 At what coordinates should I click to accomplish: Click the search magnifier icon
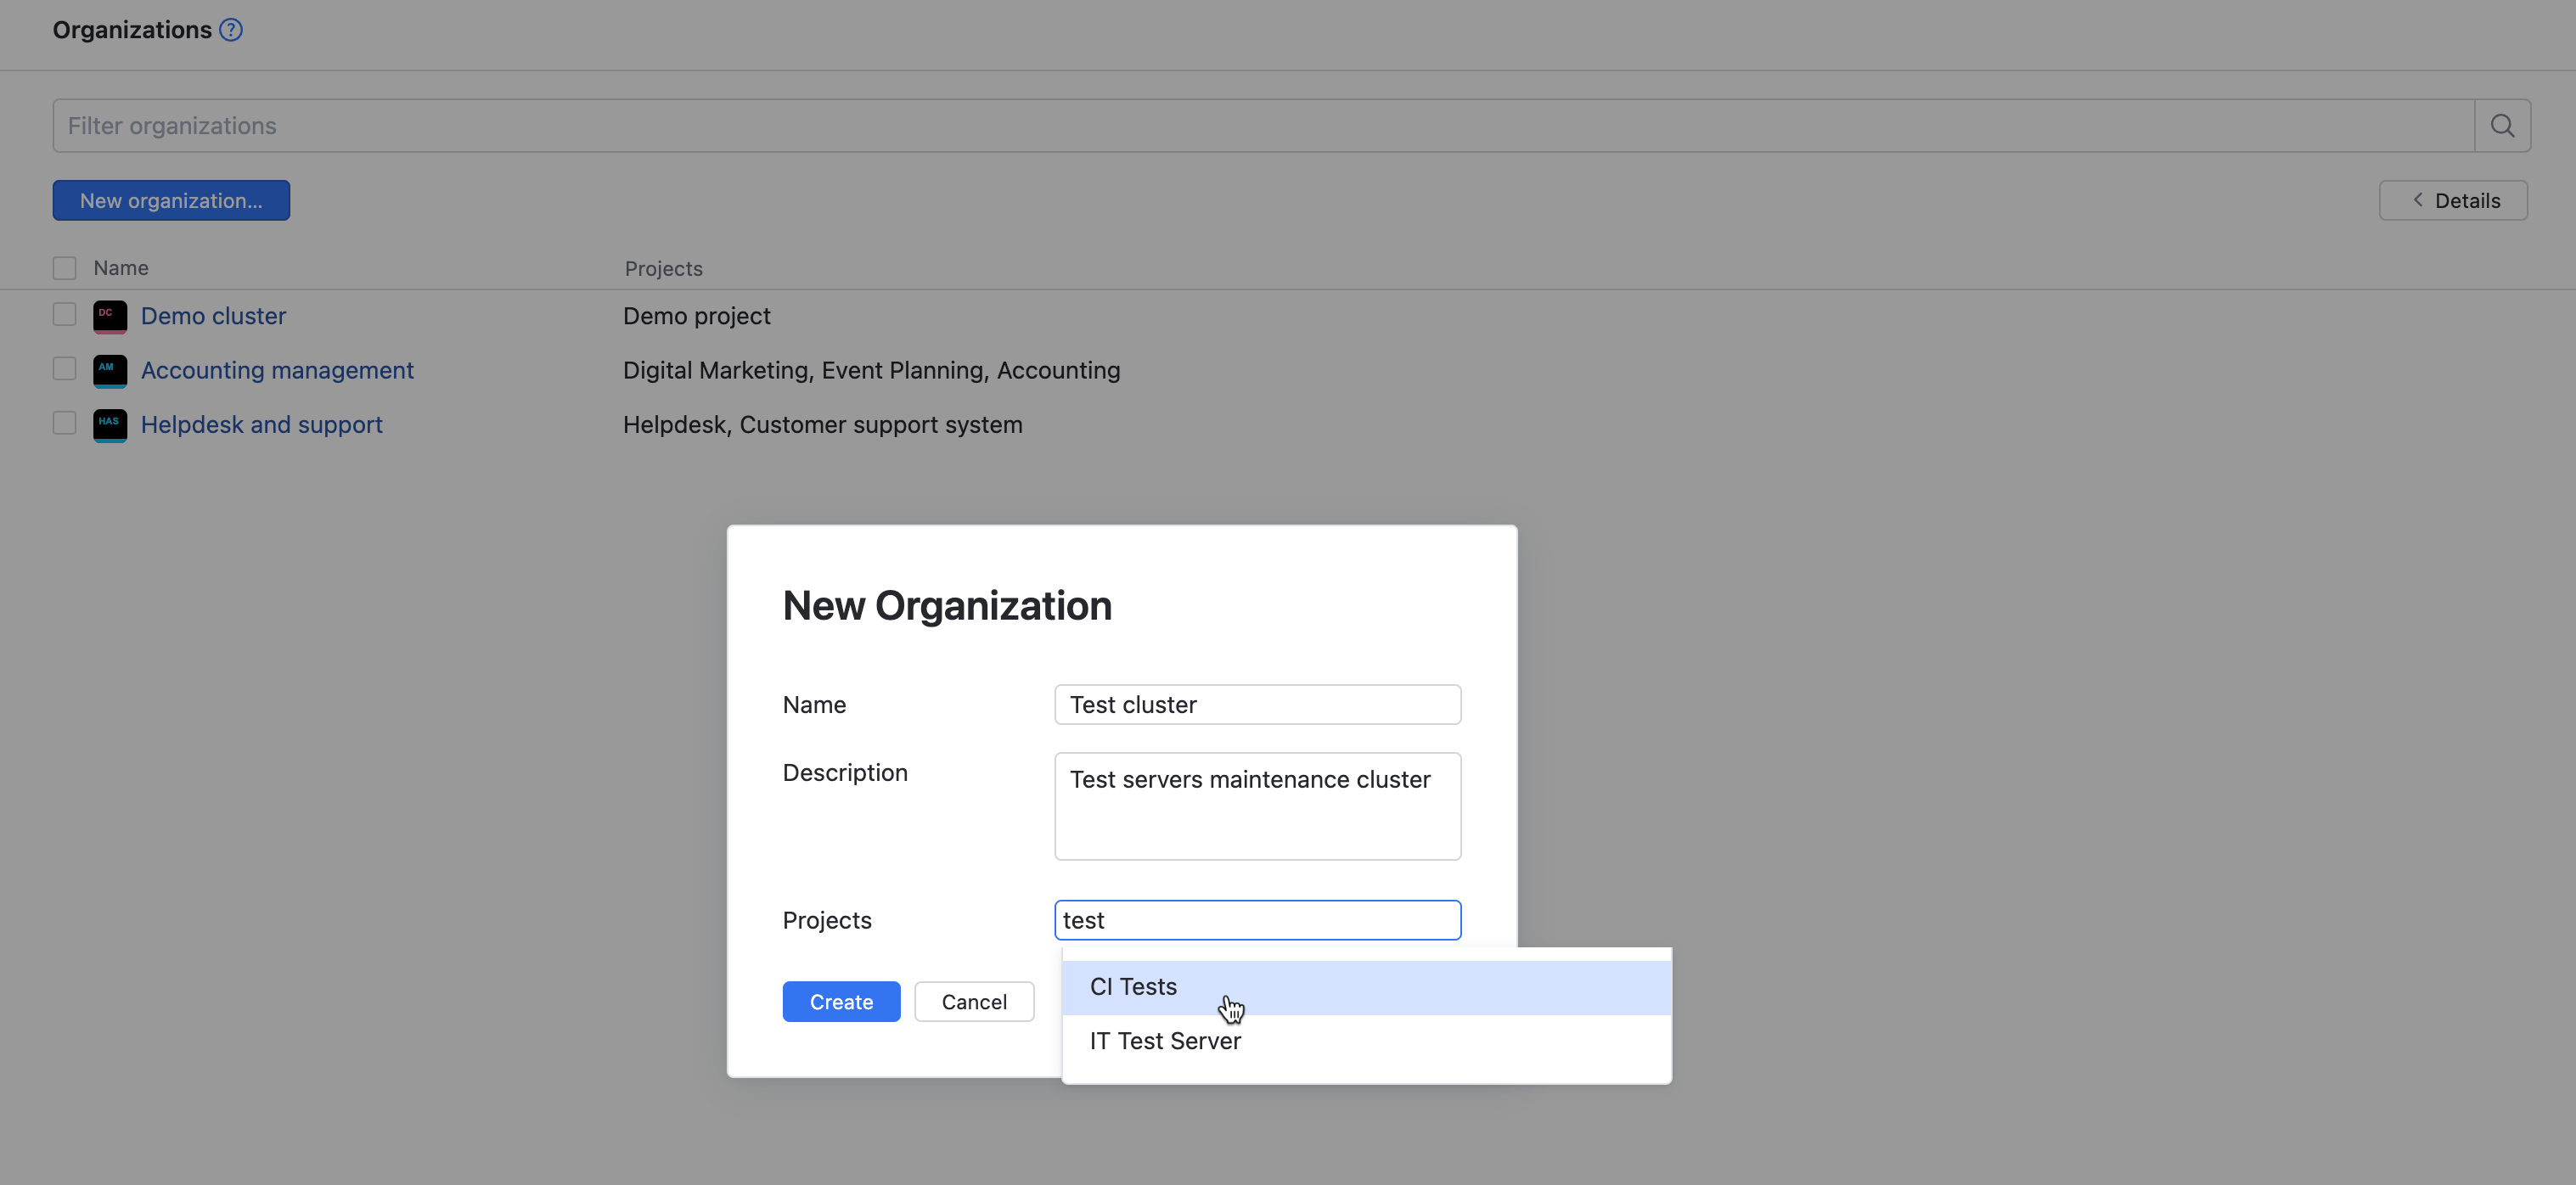[x=2502, y=125]
